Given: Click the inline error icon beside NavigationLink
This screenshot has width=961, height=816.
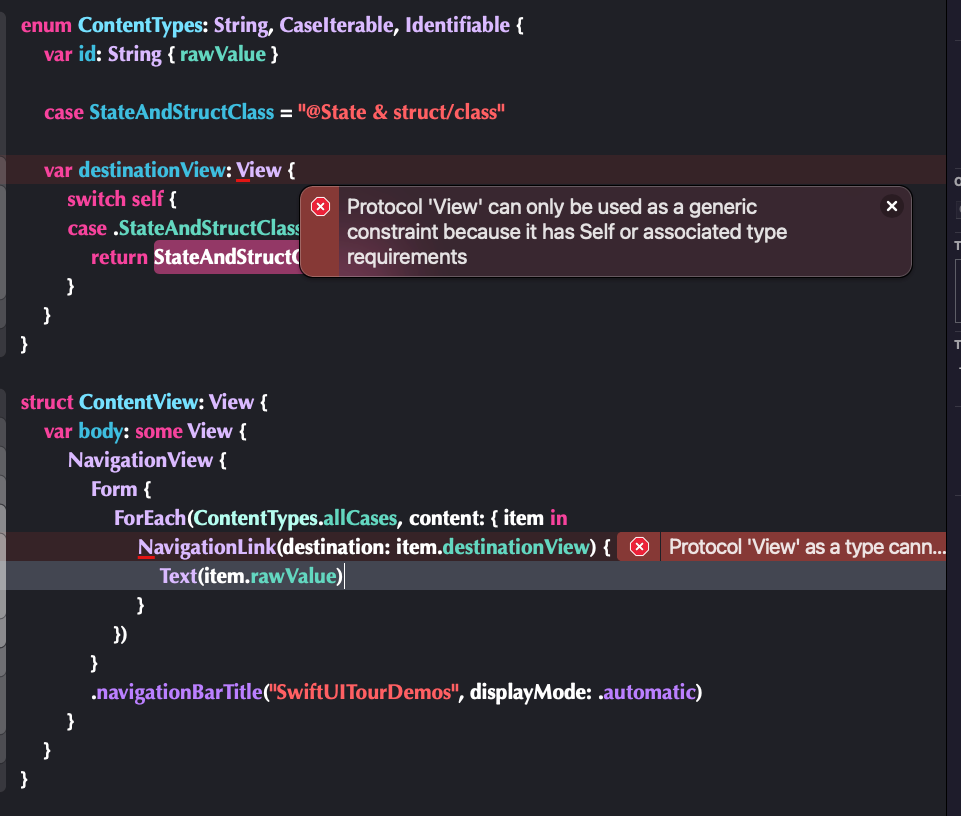Looking at the screenshot, I should (639, 547).
